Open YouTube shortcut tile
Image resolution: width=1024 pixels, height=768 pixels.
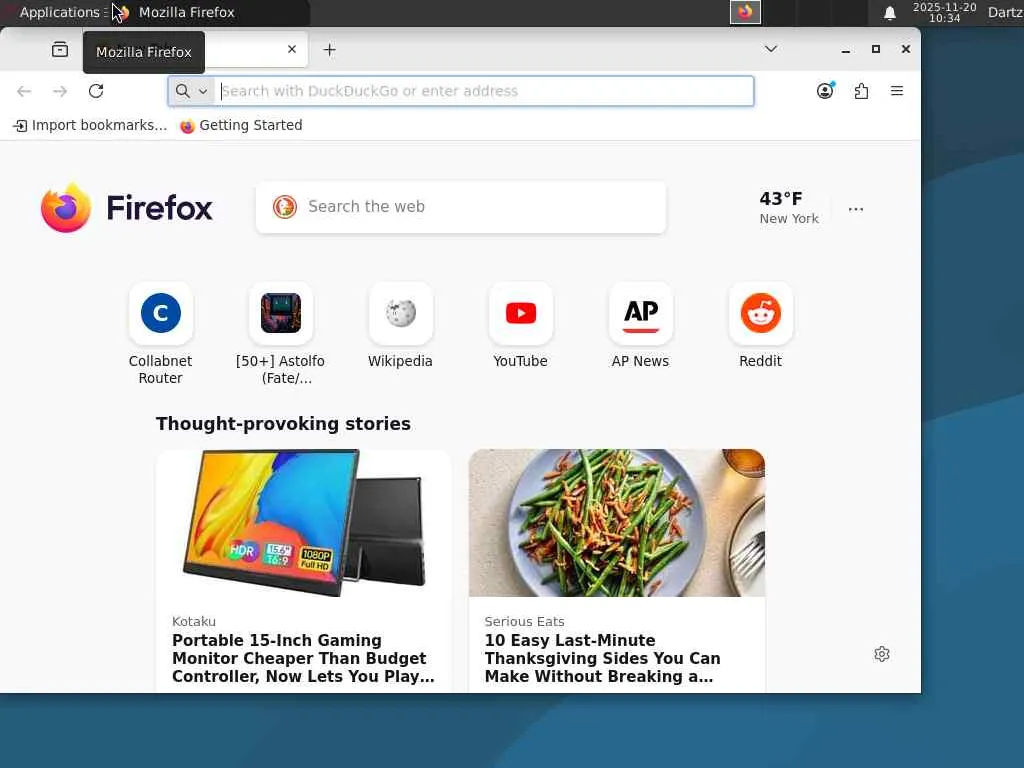[x=520, y=326]
